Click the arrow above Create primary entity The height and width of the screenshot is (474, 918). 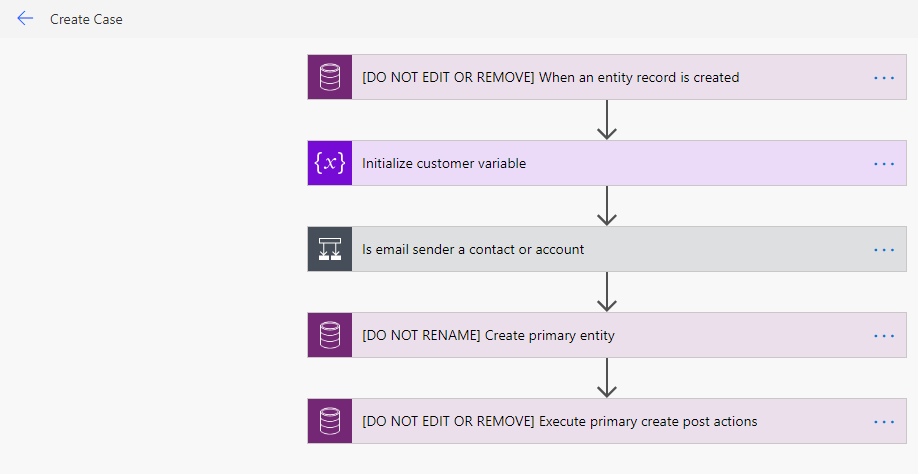point(606,292)
